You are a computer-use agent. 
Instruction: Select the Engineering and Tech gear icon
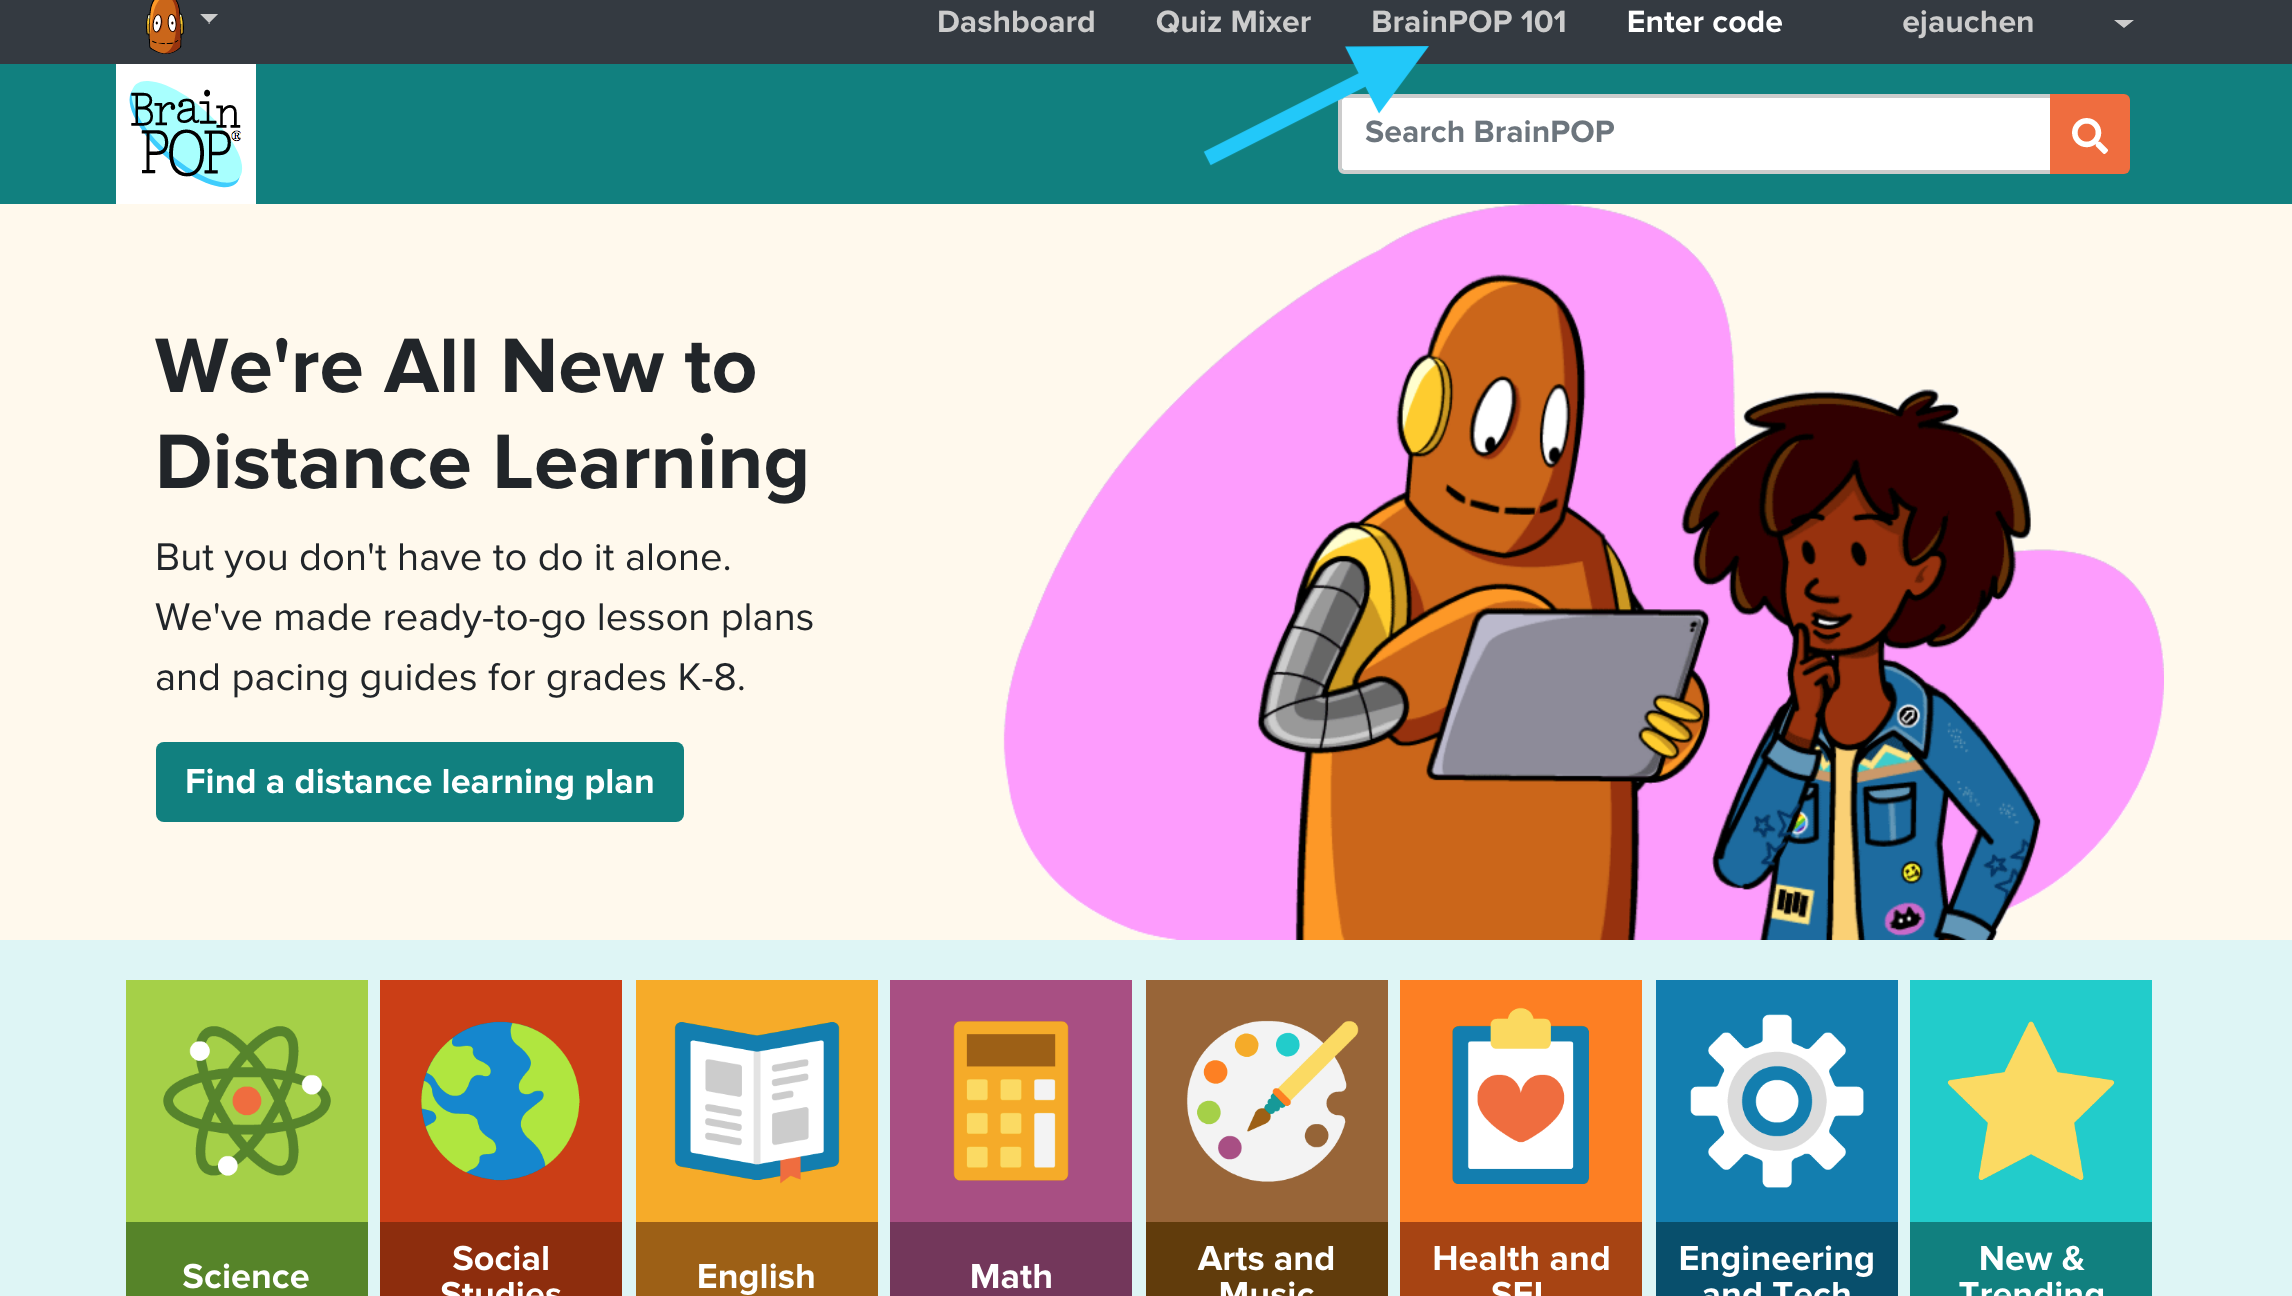pyautogui.click(x=1777, y=1100)
